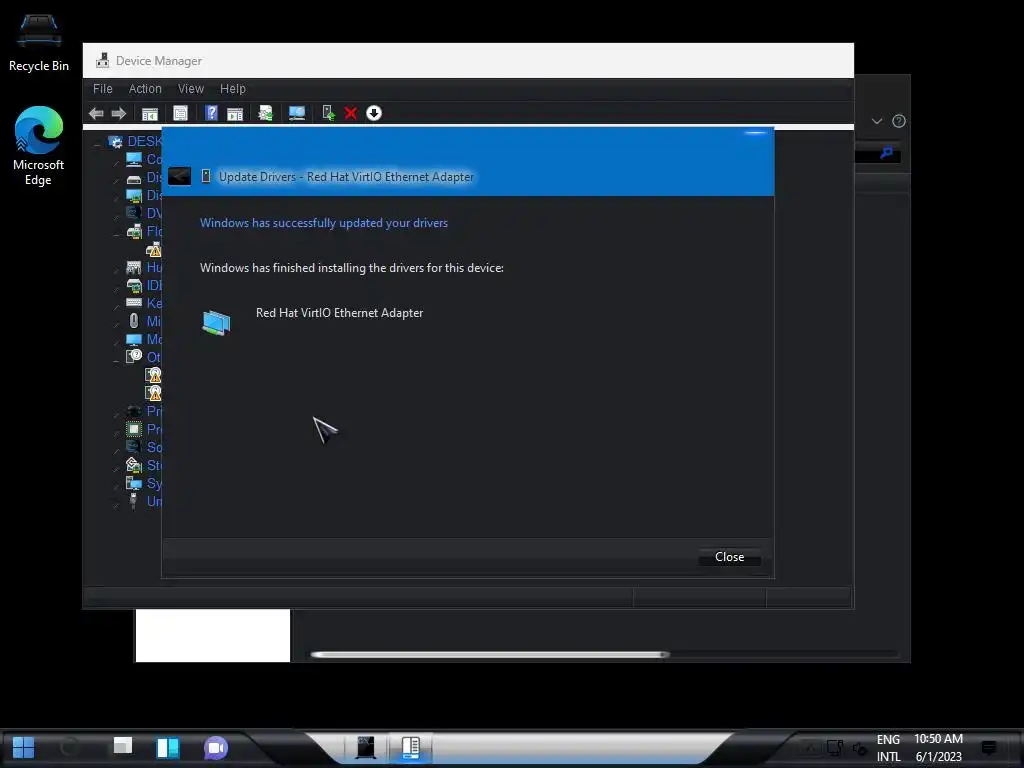Open the Recycle Bin desktop icon
1024x768 pixels.
39,42
